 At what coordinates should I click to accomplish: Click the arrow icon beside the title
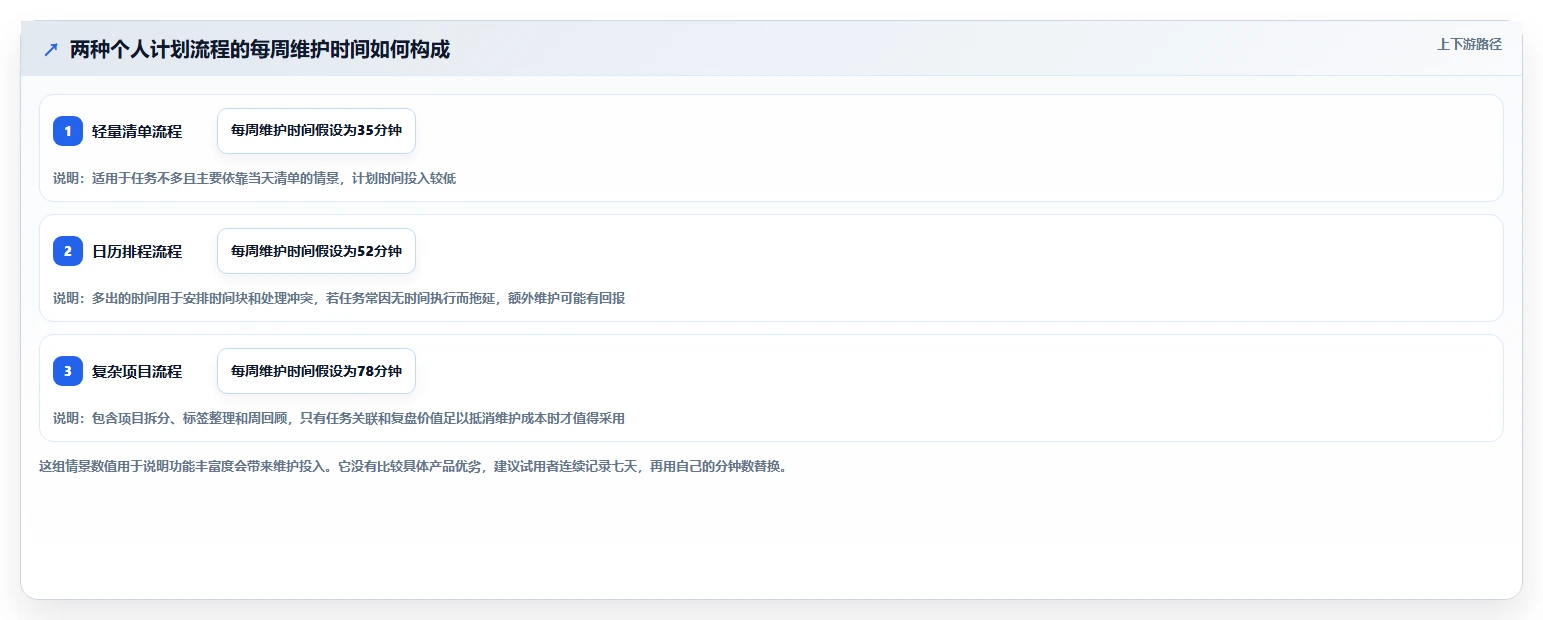(x=51, y=49)
